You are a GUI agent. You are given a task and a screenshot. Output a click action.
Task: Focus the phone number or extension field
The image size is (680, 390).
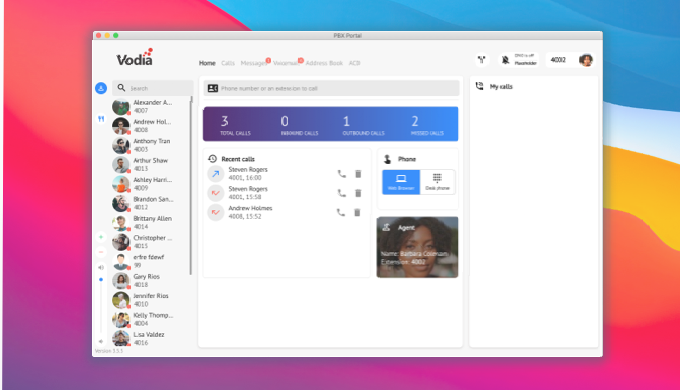pos(331,88)
